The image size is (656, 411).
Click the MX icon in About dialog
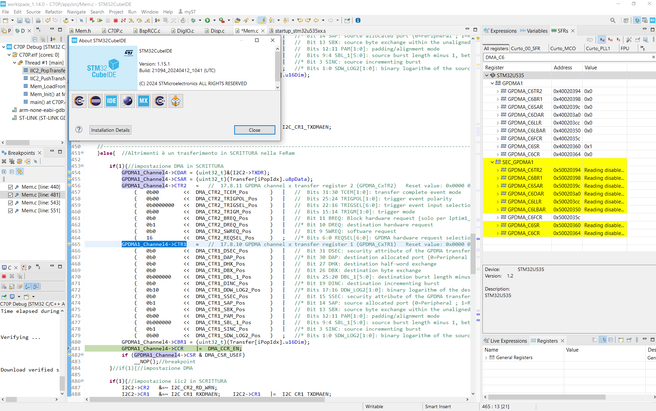(144, 101)
